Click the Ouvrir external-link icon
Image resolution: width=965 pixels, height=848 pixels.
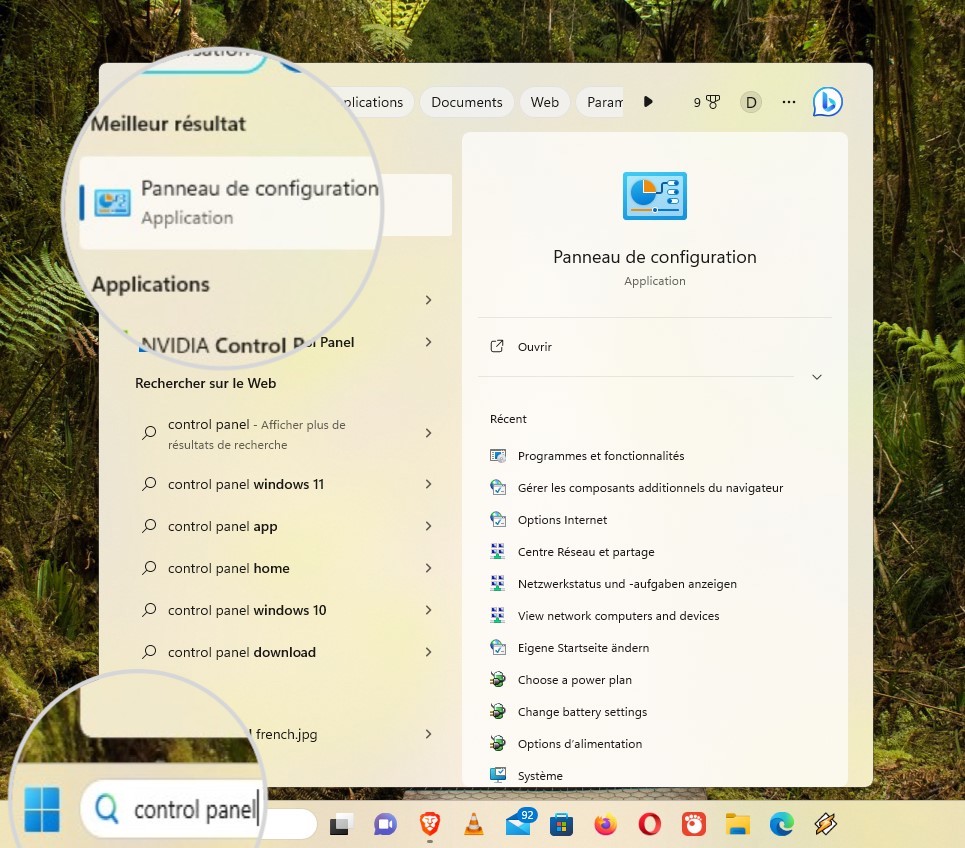(497, 346)
